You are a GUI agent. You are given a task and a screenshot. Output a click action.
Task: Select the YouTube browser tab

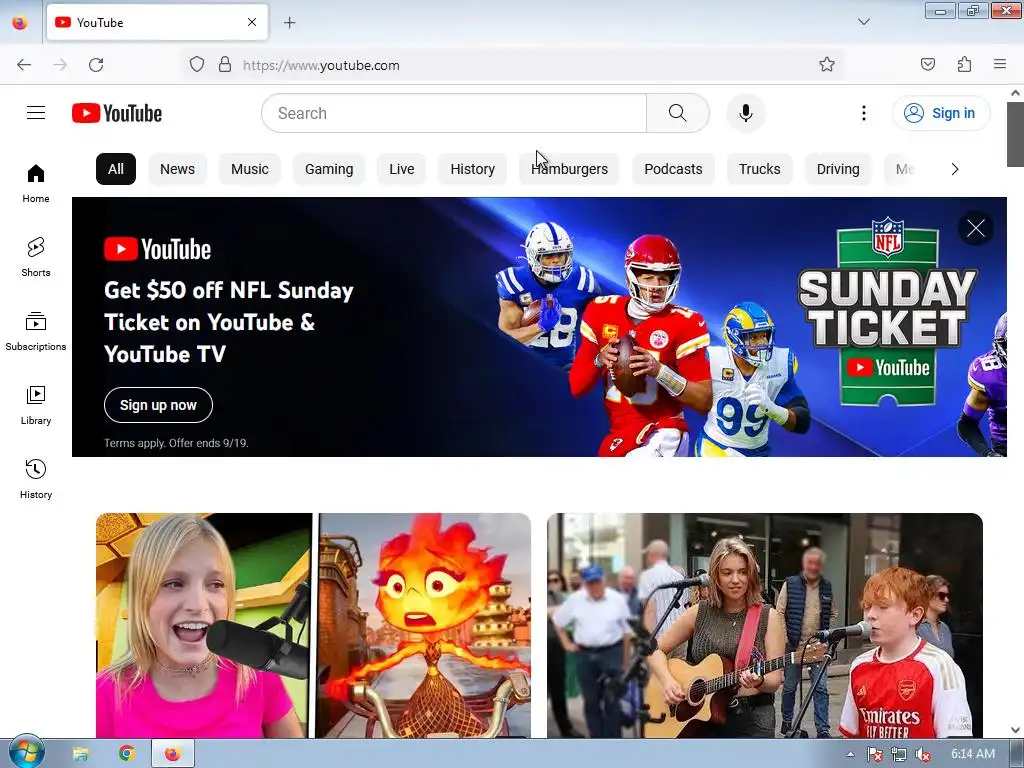157,22
